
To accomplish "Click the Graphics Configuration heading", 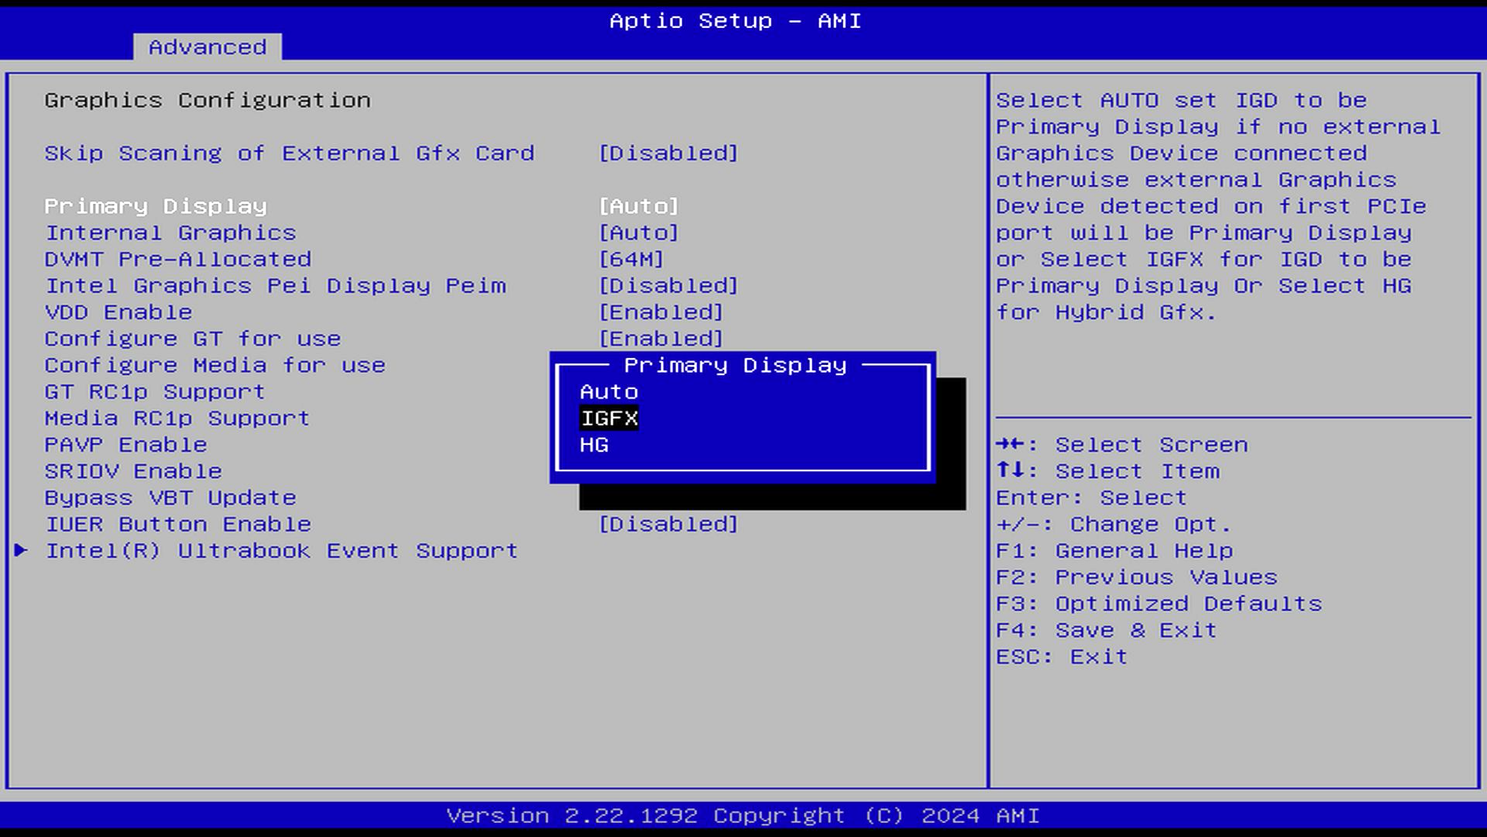I will [x=207, y=99].
